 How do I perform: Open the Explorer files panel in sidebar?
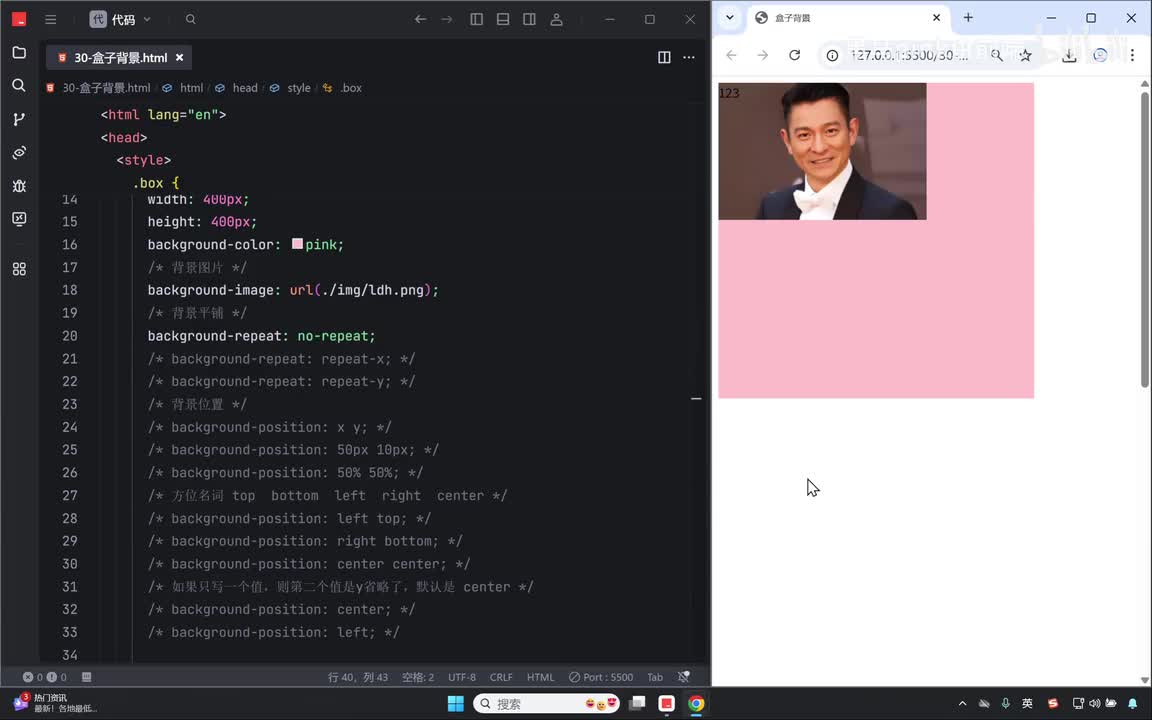tap(19, 52)
